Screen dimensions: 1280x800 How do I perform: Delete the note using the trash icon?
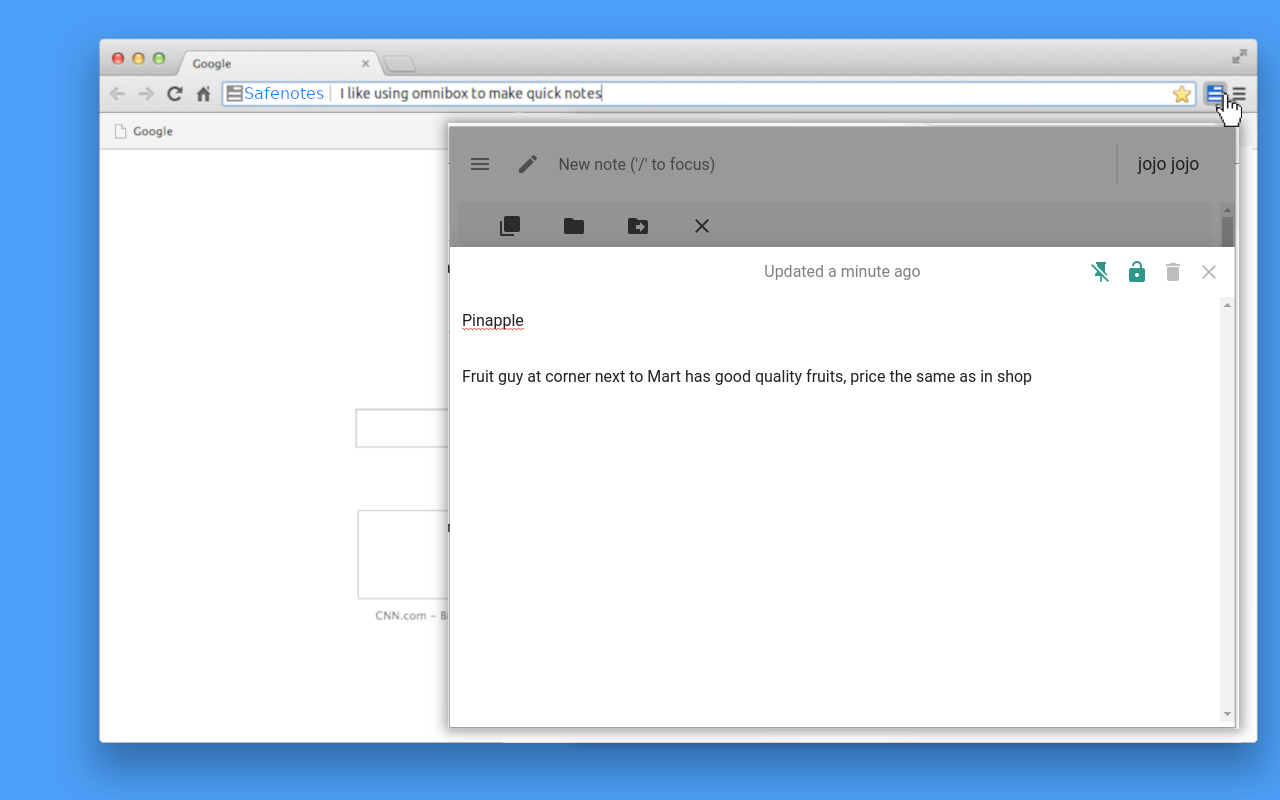pyautogui.click(x=1172, y=272)
